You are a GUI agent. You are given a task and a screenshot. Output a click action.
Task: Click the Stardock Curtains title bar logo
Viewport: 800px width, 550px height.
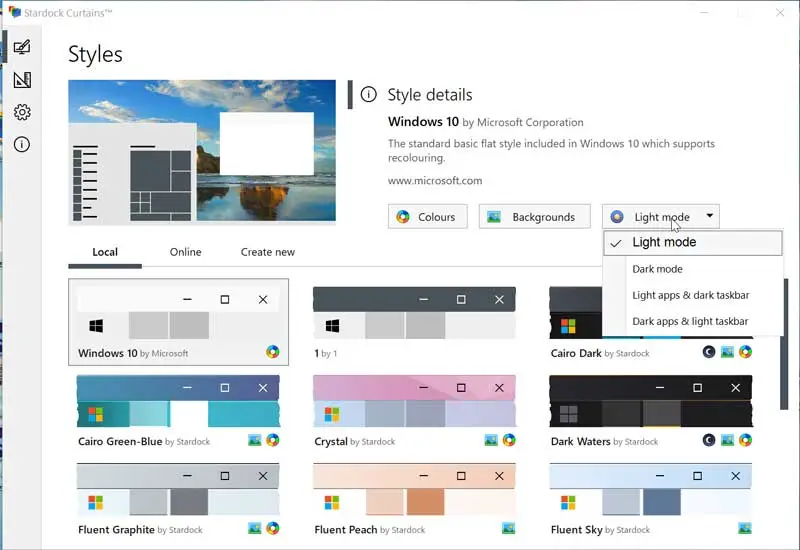coord(15,12)
